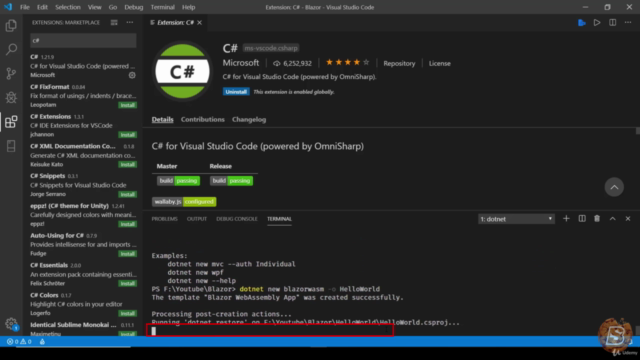This screenshot has height=360, width=640.
Task: Select the Terminal panel tab
Action: click(279, 219)
